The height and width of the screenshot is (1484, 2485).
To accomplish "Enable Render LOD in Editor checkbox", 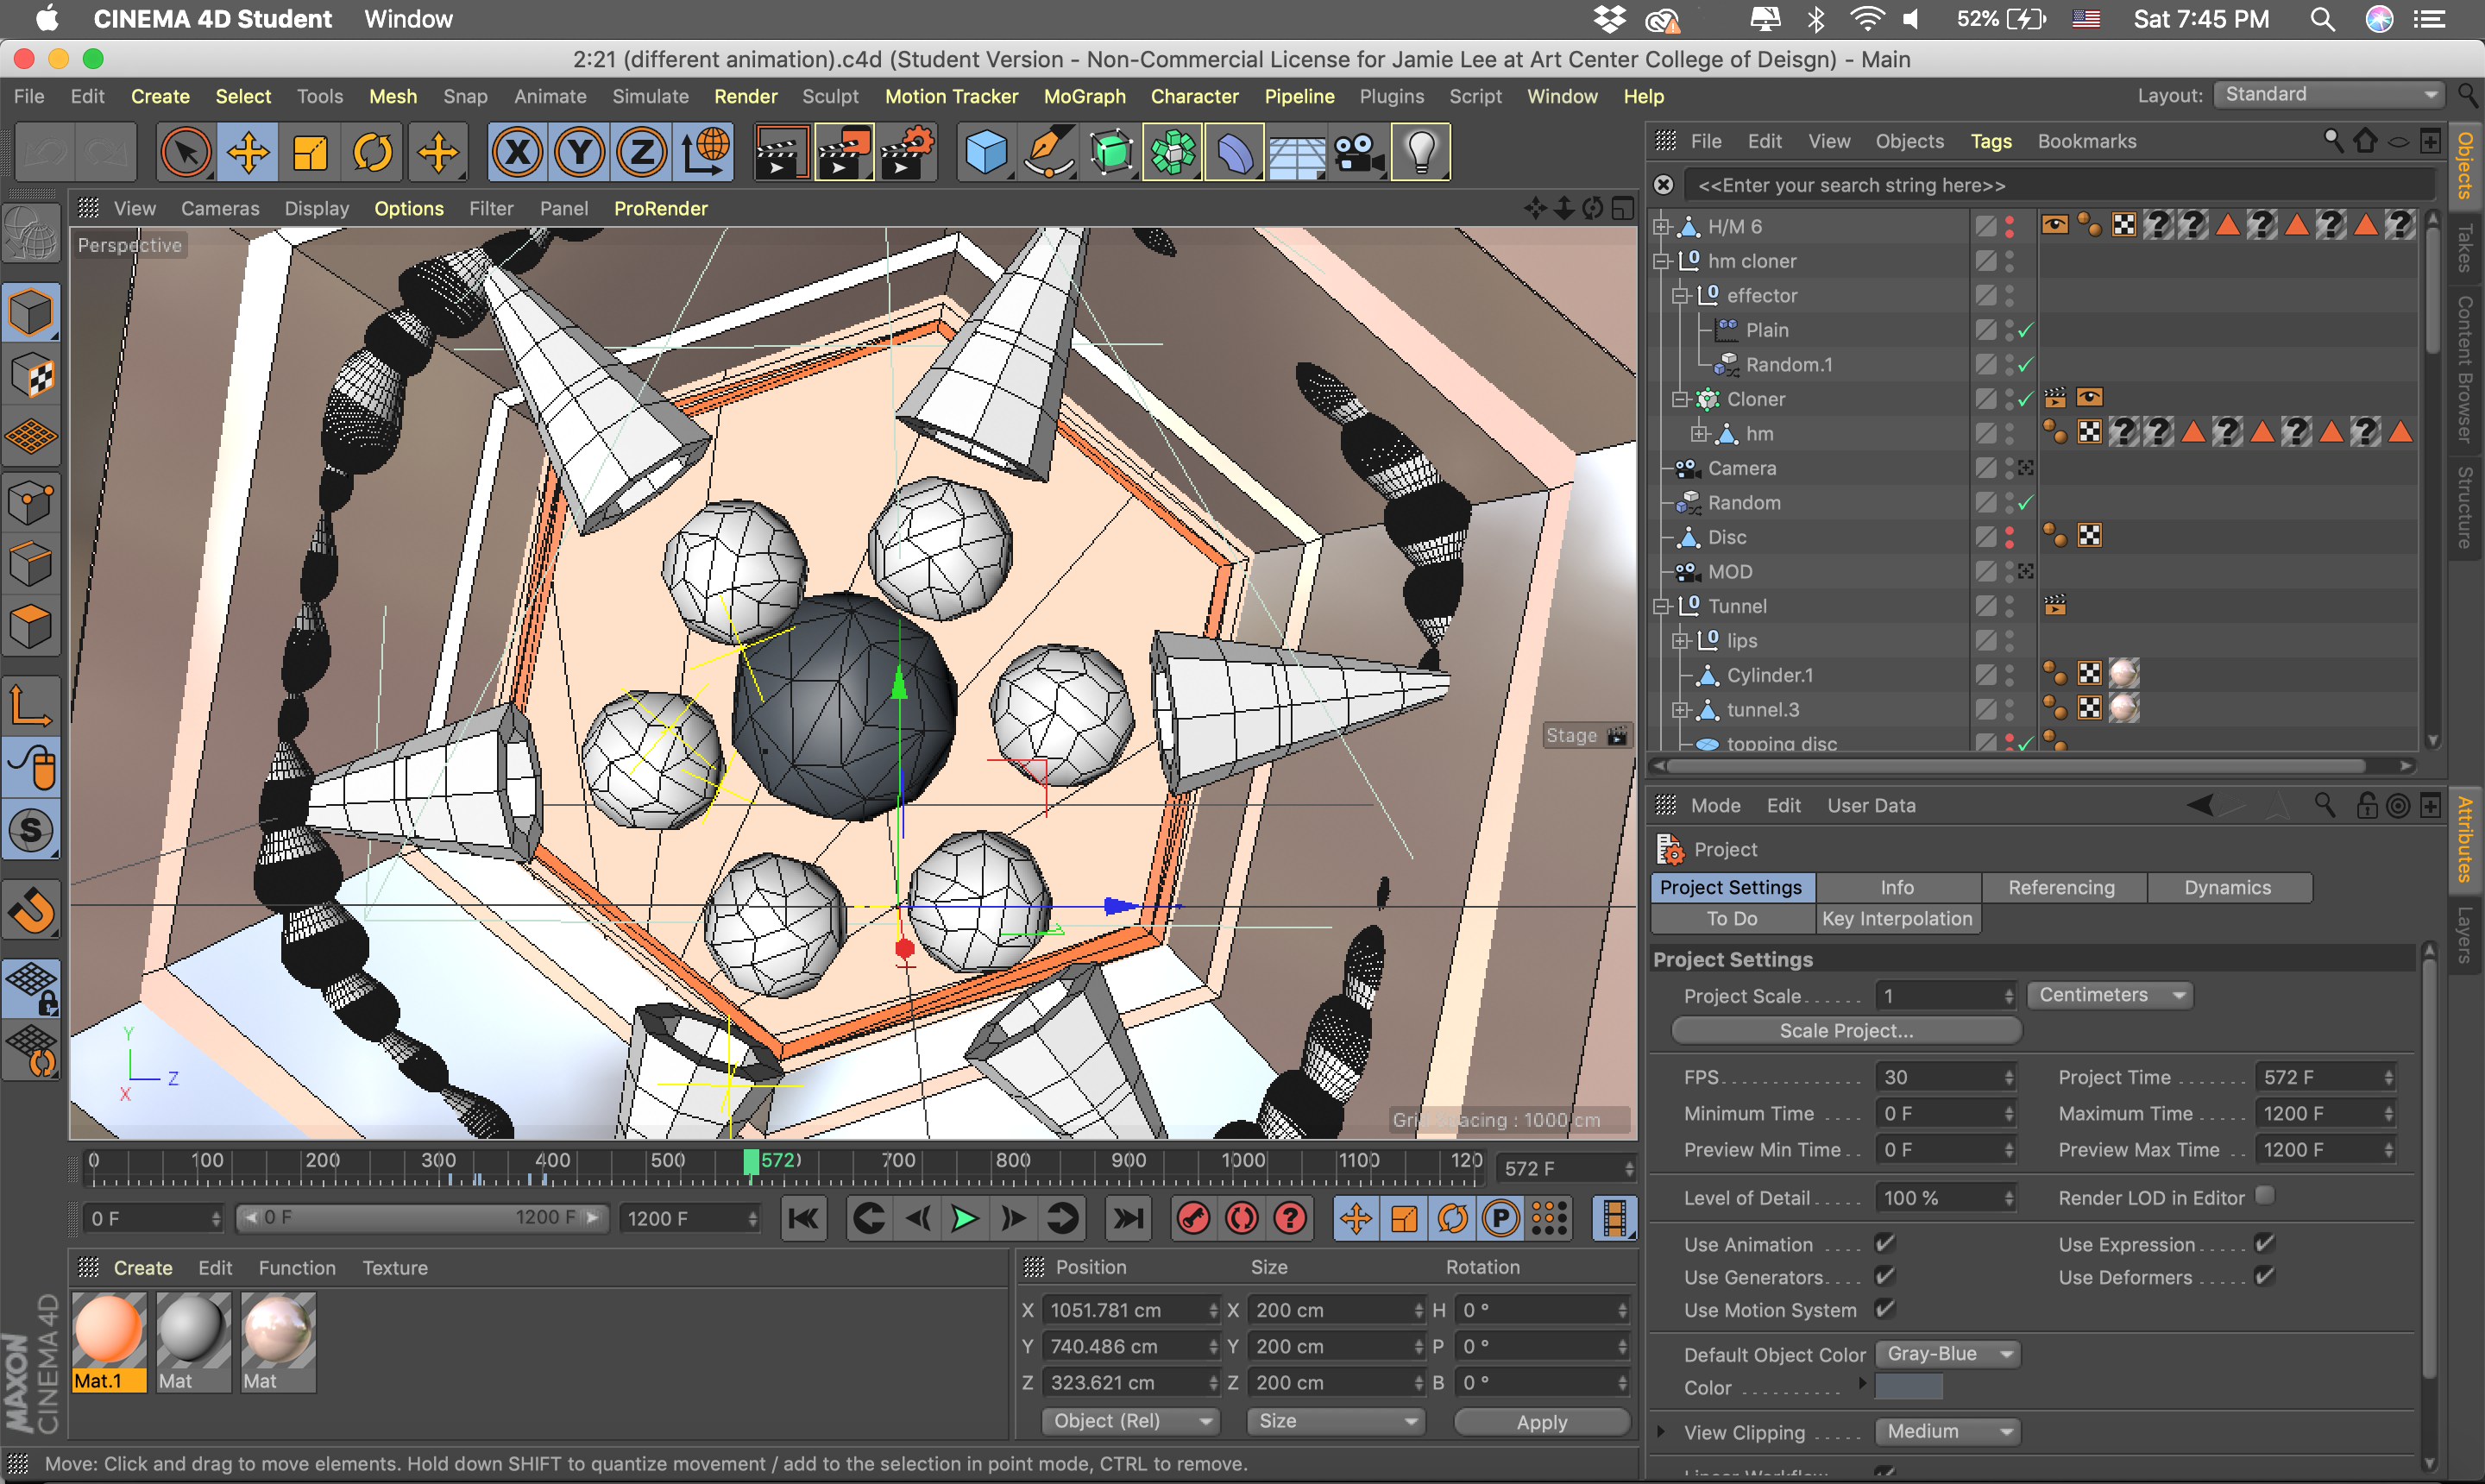I will [2266, 1196].
